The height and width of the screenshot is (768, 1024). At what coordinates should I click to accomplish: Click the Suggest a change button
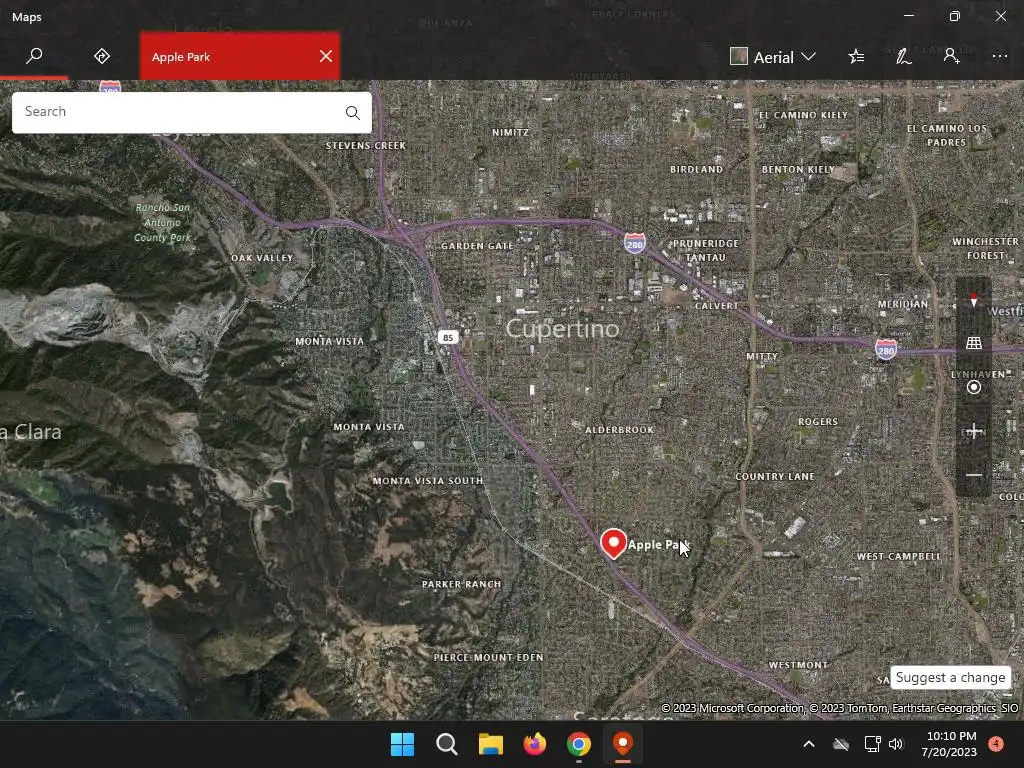(x=950, y=677)
